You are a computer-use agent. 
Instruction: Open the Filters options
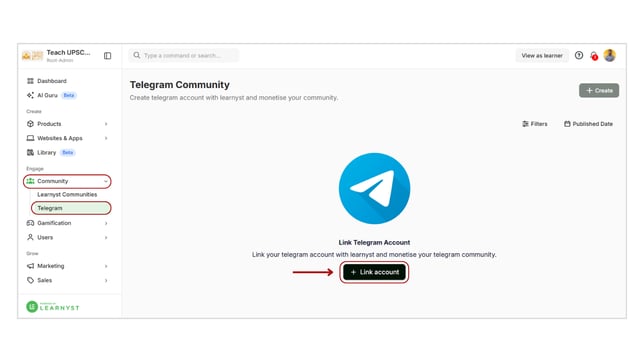pyautogui.click(x=535, y=124)
